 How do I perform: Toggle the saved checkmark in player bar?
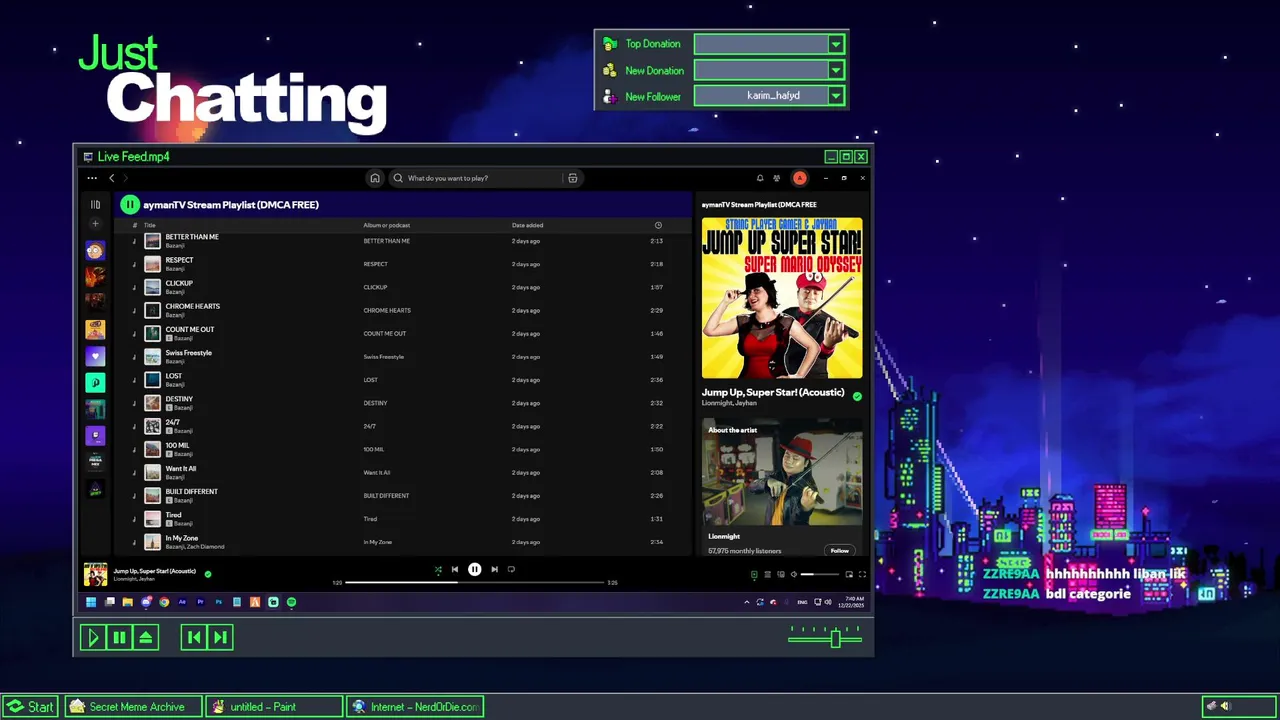[x=208, y=574]
